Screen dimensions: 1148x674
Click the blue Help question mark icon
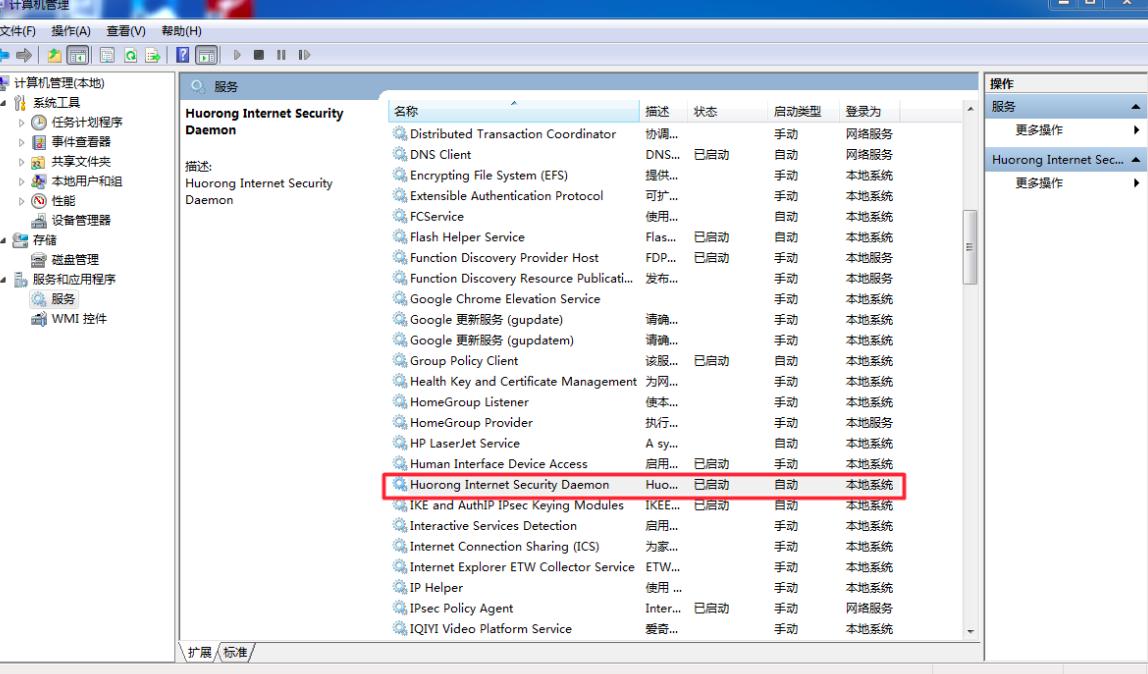[x=183, y=55]
